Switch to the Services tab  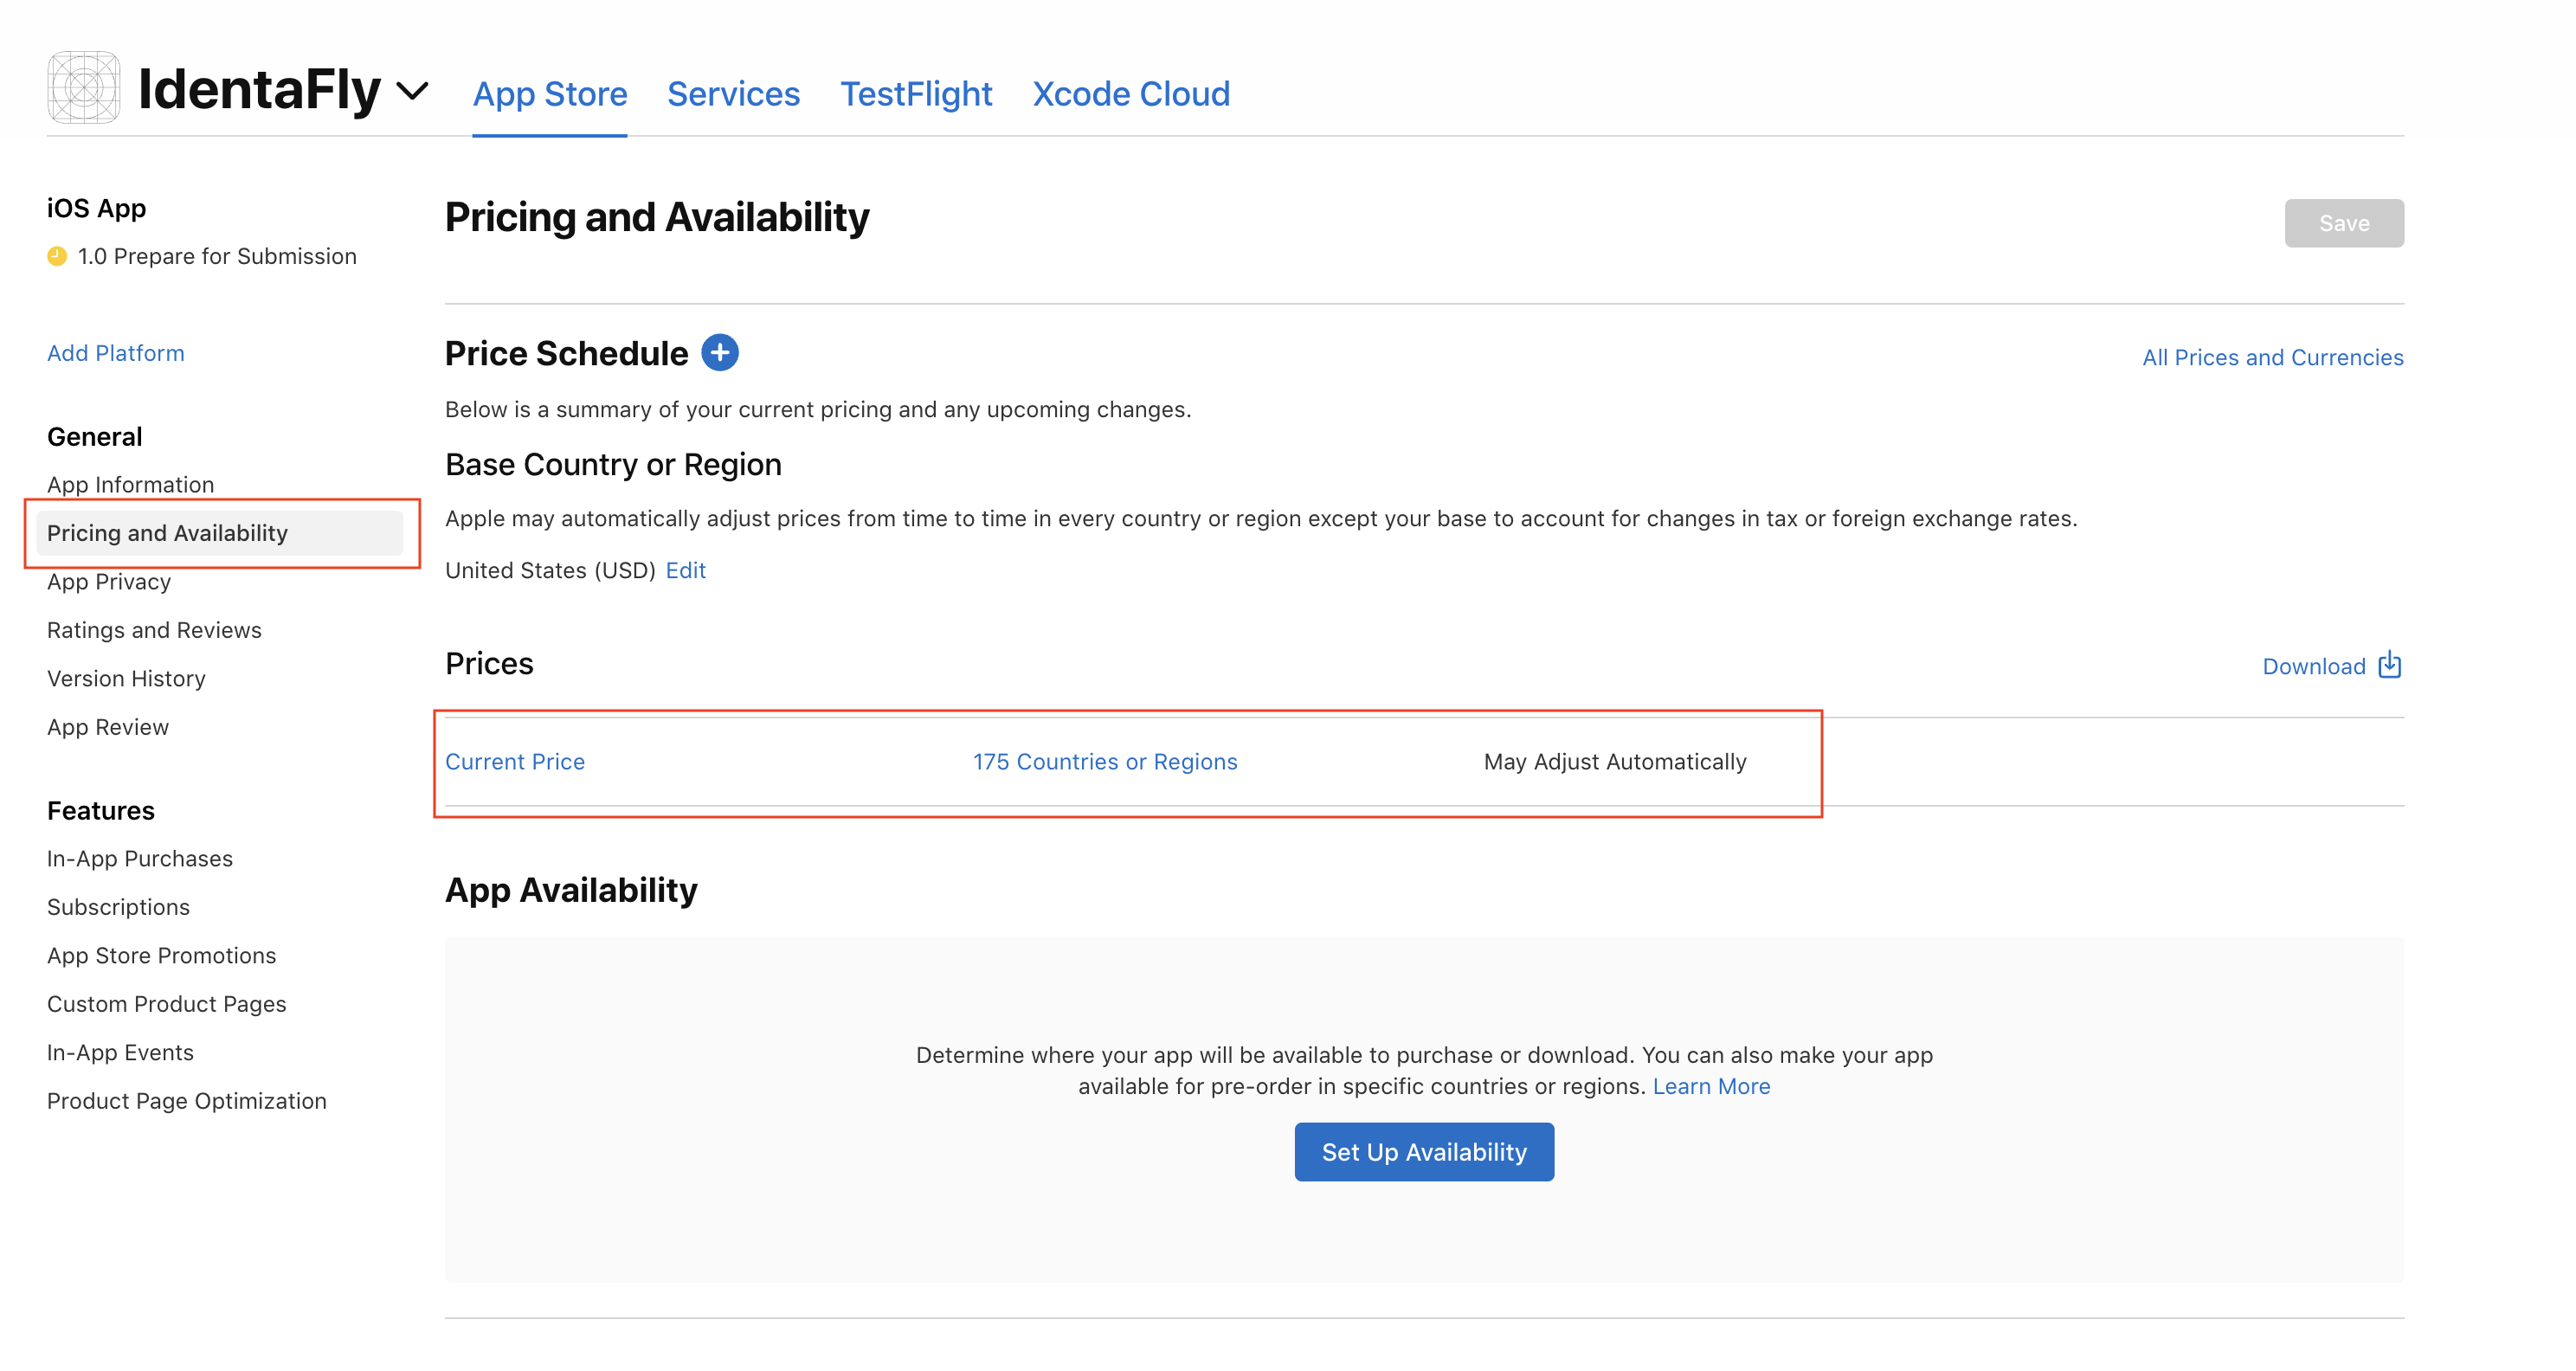(x=733, y=94)
